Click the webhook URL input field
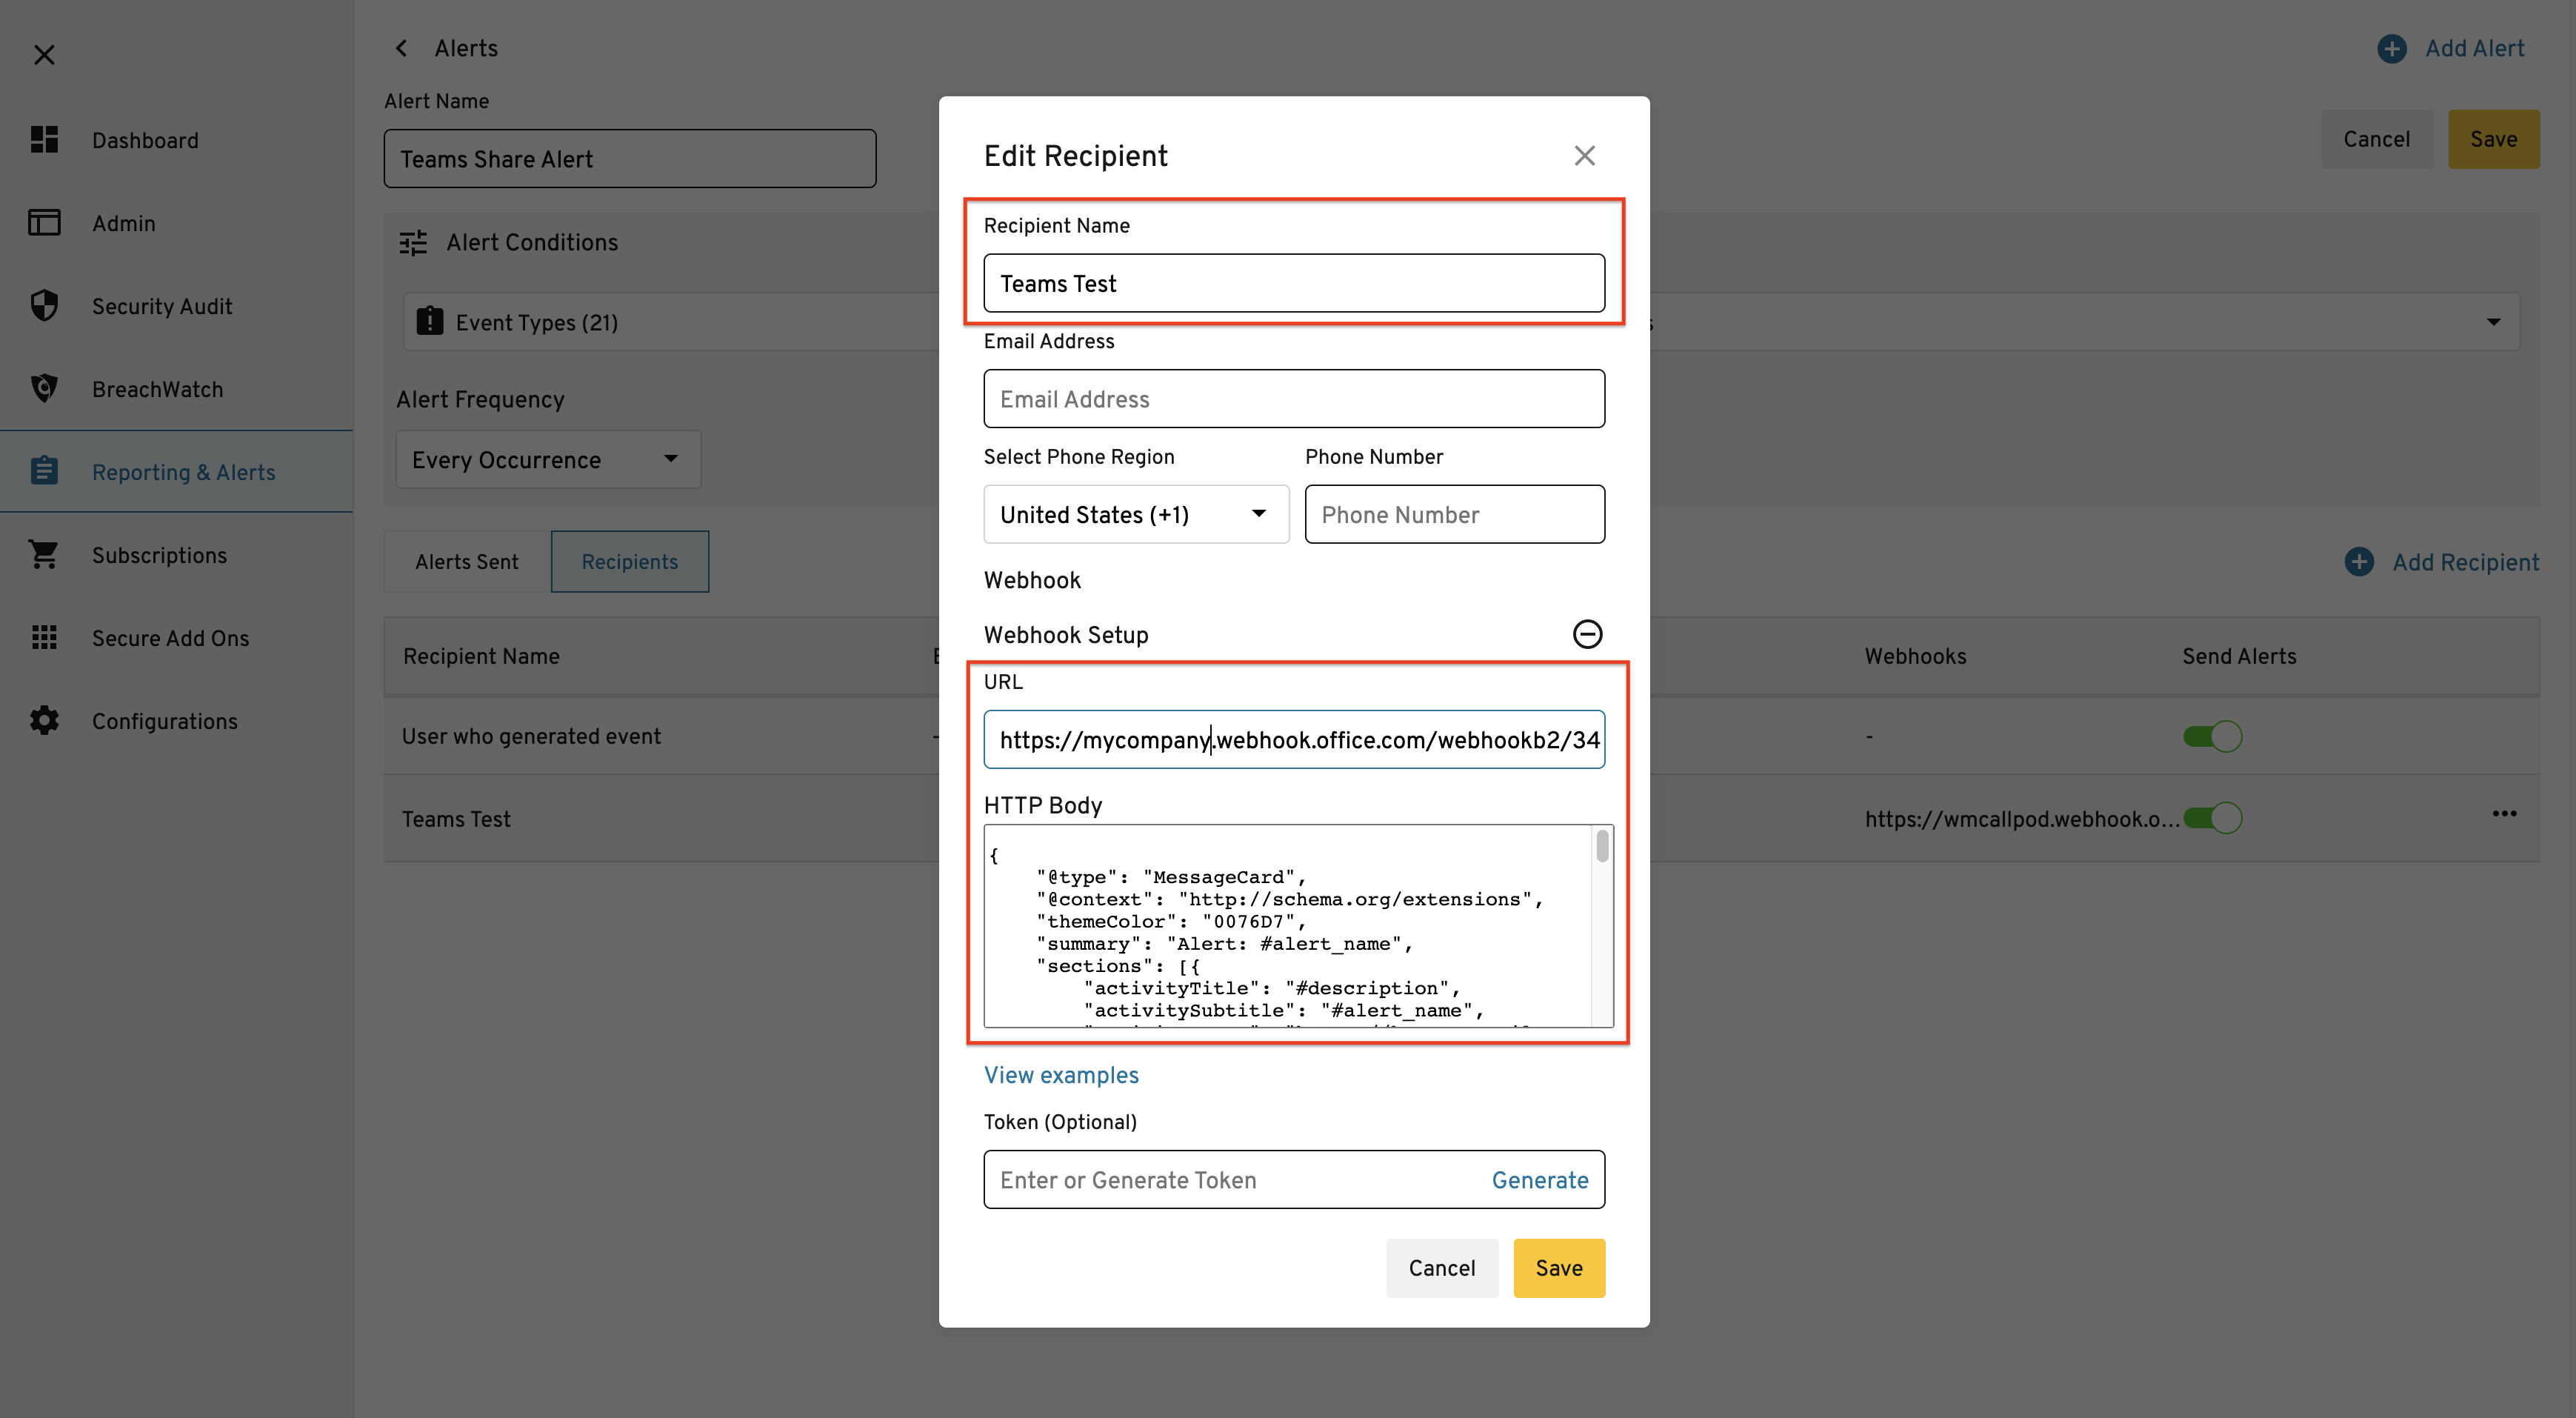This screenshot has width=2576, height=1418. (1294, 739)
